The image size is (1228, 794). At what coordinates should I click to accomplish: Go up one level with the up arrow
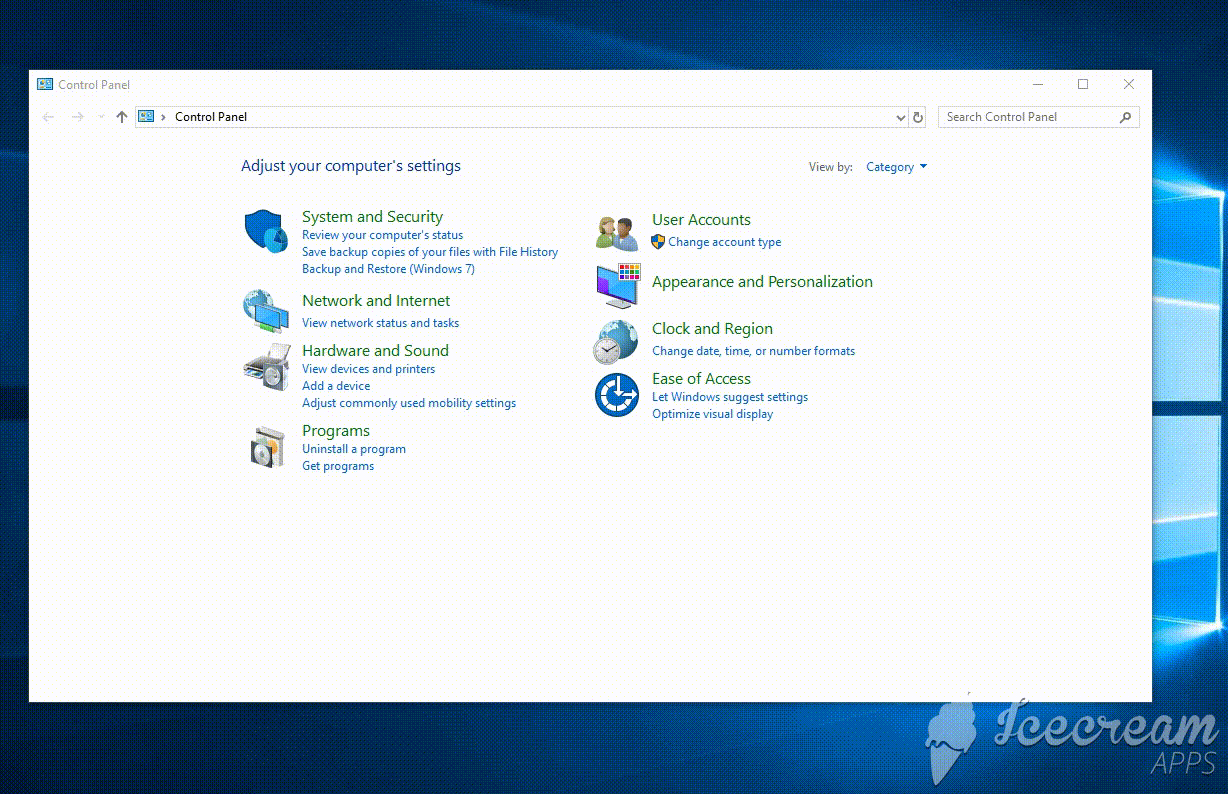point(122,117)
